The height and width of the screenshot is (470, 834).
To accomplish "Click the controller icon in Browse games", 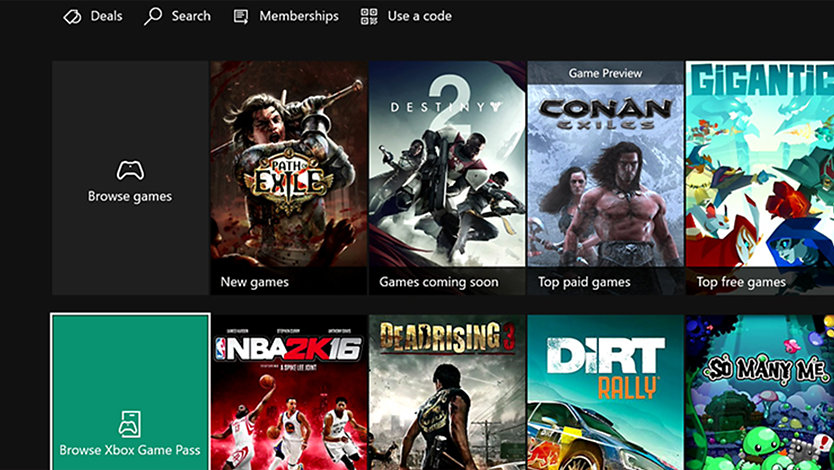I will [130, 170].
